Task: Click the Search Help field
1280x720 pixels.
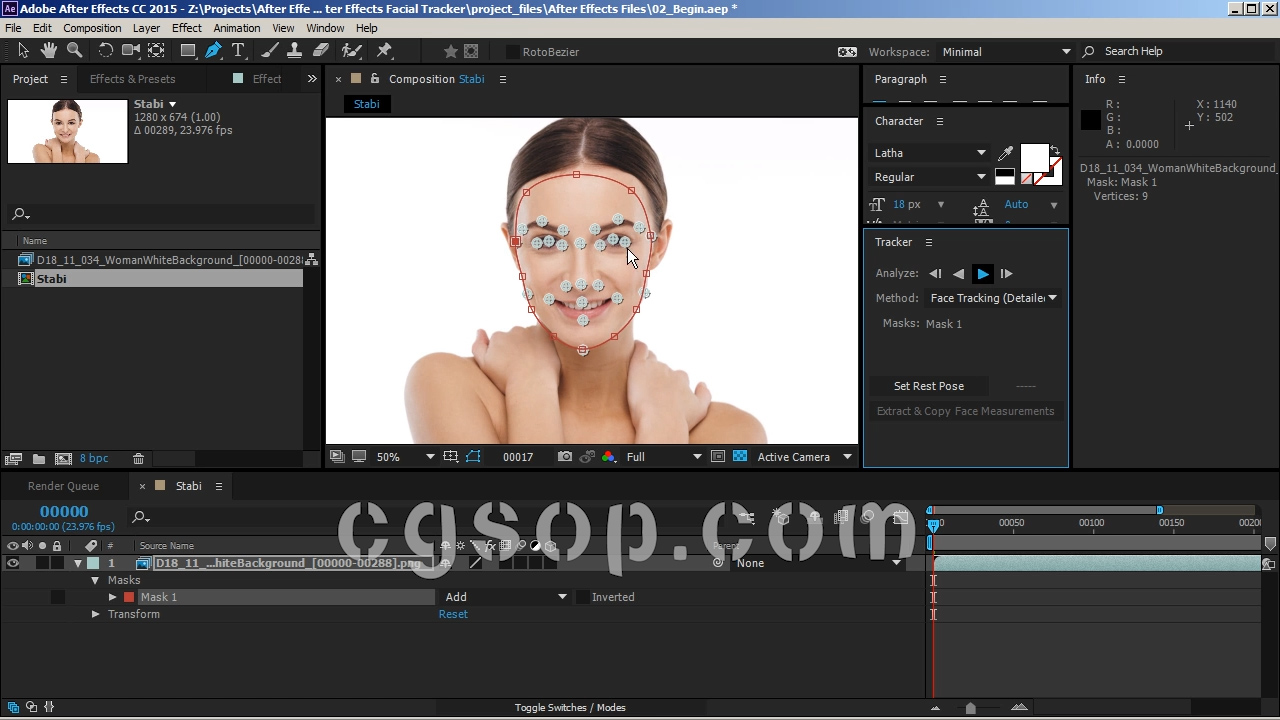Action: (1175, 51)
